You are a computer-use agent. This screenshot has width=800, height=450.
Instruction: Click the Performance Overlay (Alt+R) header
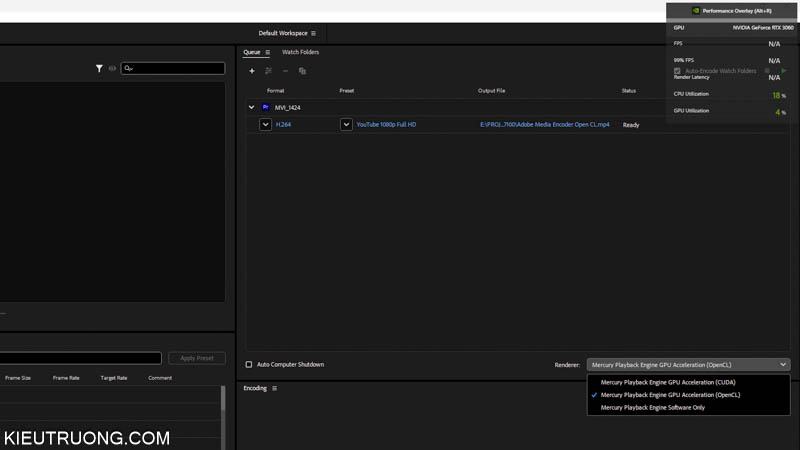pos(731,11)
